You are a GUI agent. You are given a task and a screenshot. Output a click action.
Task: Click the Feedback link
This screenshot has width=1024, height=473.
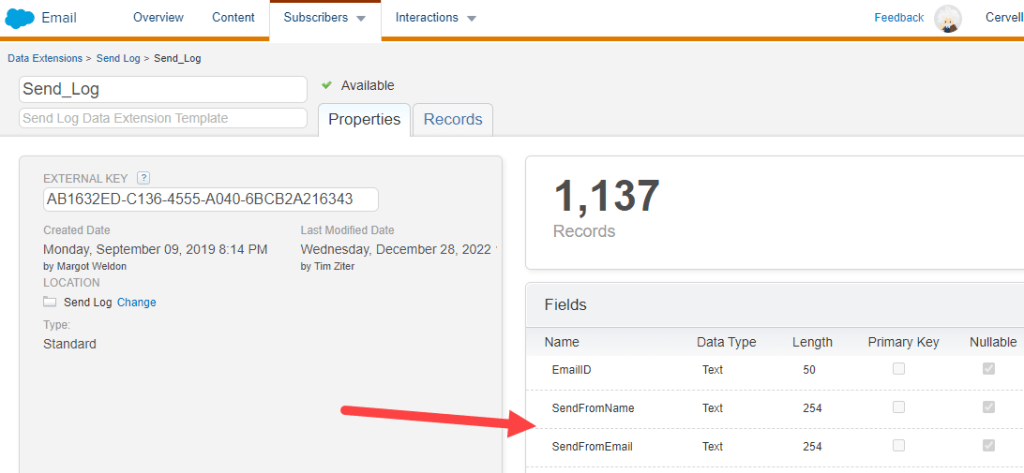pyautogui.click(x=899, y=18)
